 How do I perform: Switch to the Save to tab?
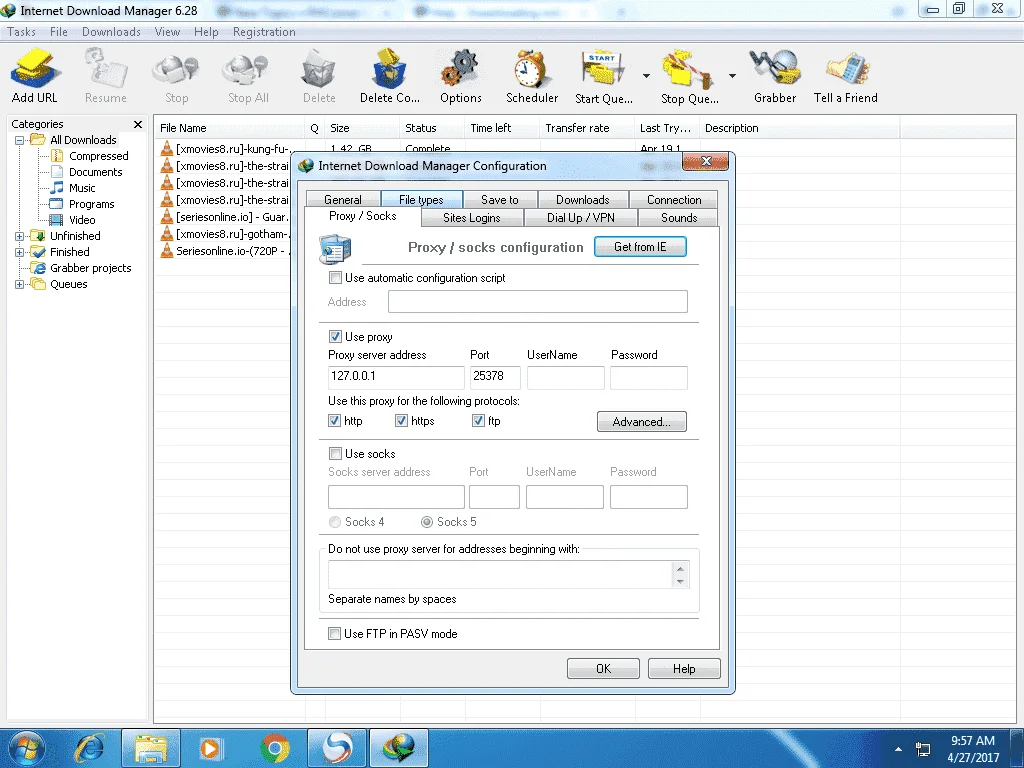tap(500, 199)
